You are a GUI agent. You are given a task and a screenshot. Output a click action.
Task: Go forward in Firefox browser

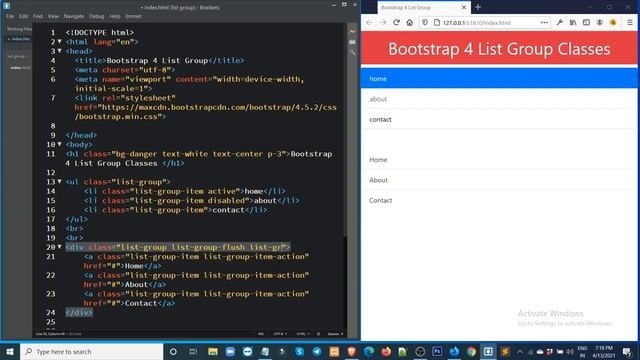[x=383, y=22]
